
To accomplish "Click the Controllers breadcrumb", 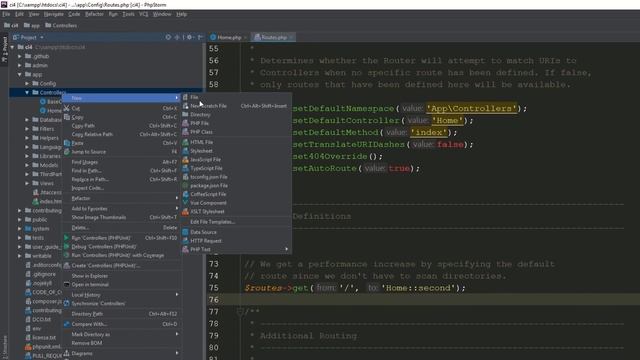I will click(x=61, y=25).
